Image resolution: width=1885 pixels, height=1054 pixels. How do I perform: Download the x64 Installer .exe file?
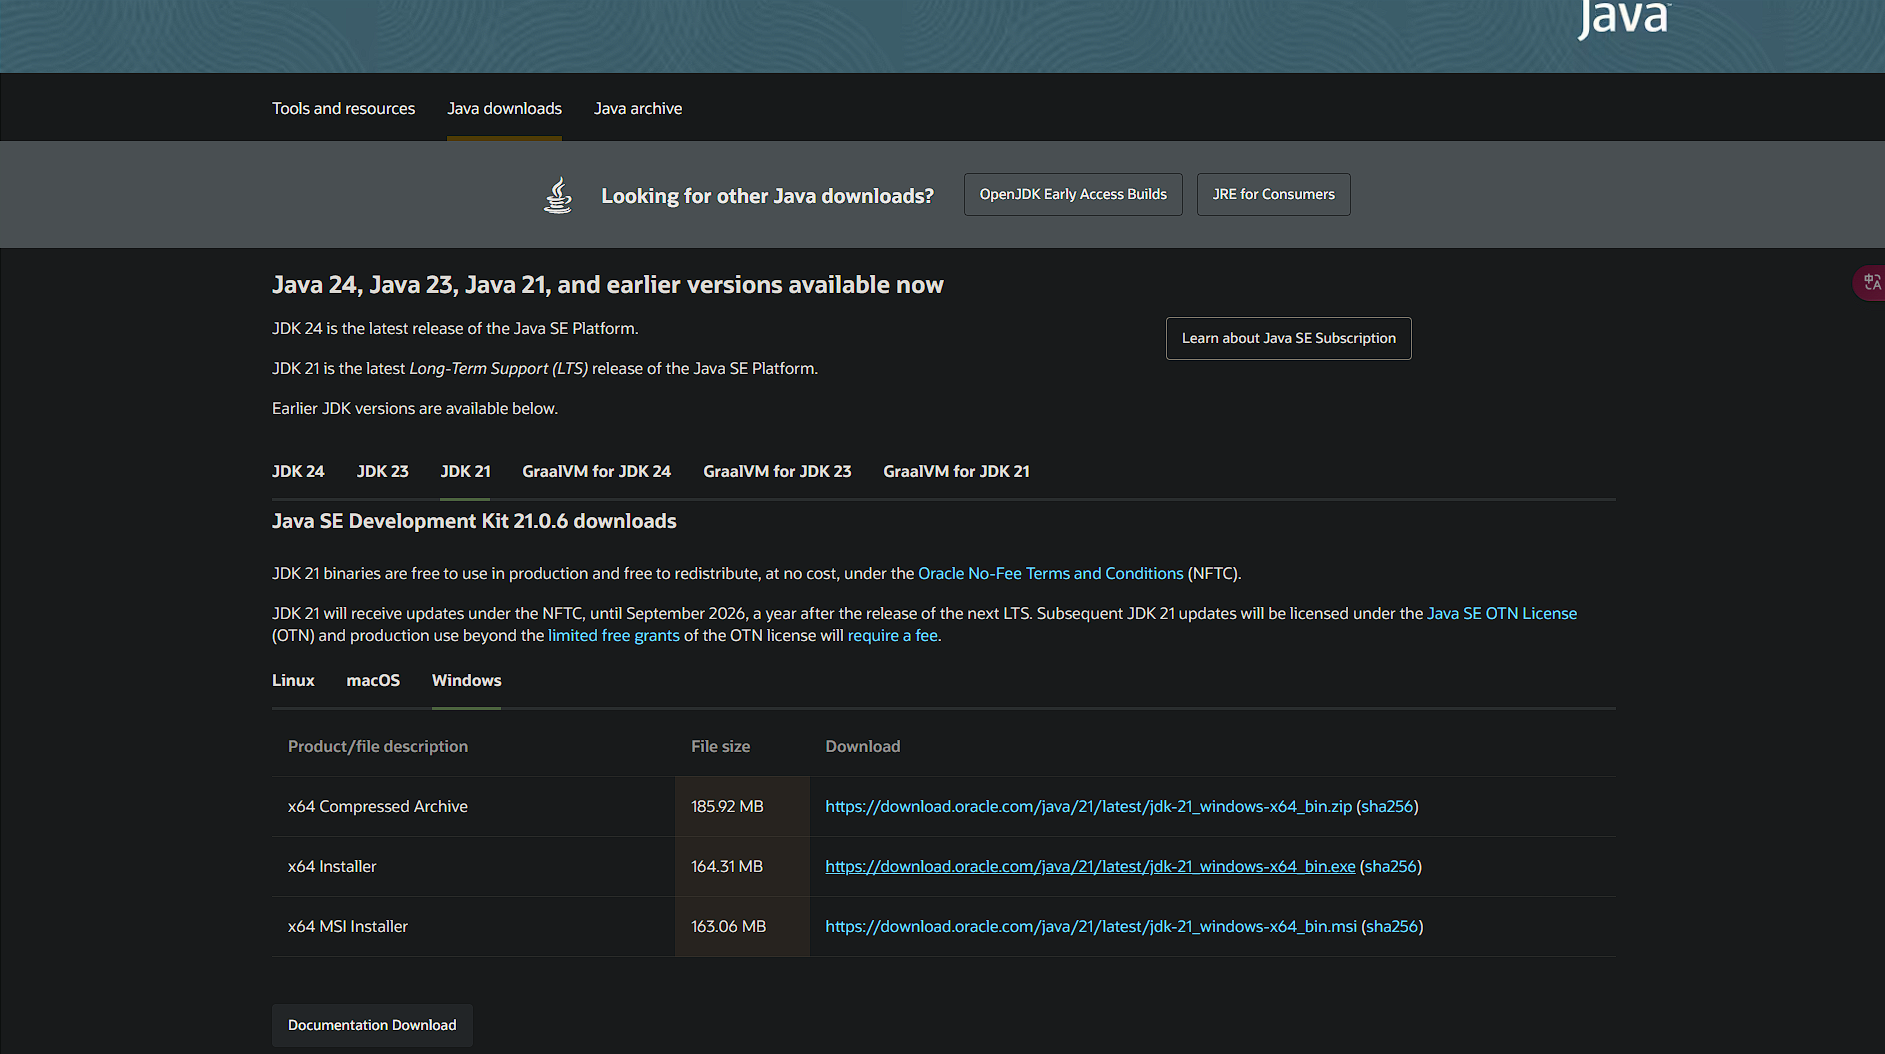pyautogui.click(x=1090, y=866)
